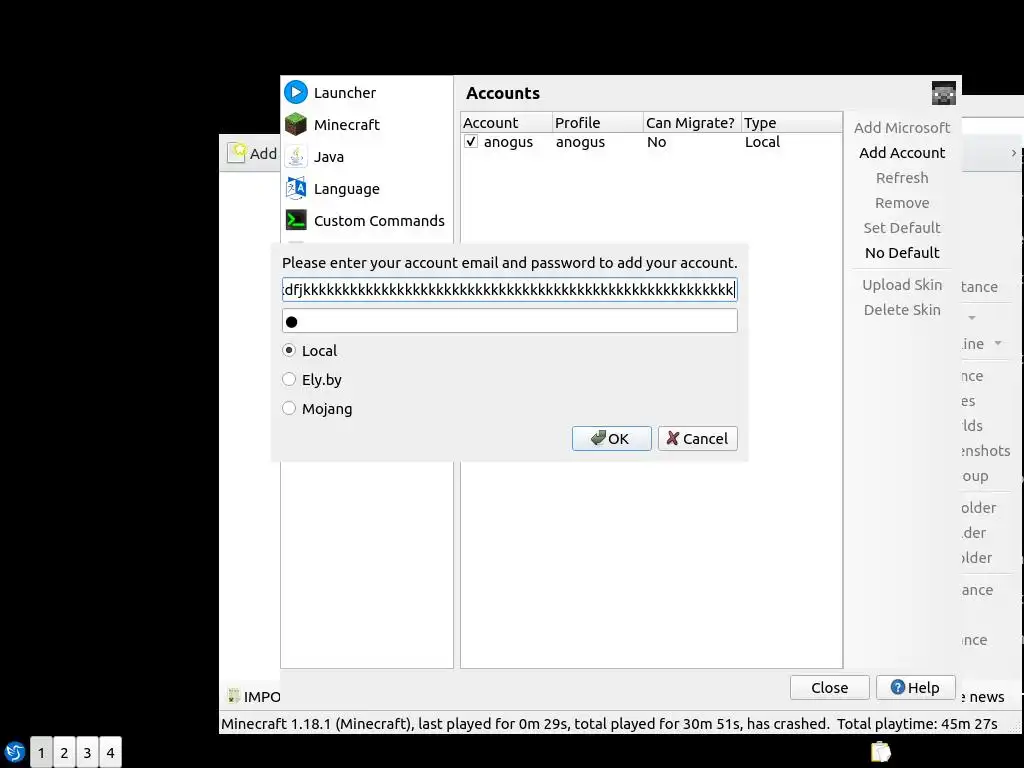Open the taskbar start menu icon
1024x768 pixels.
(x=14, y=752)
